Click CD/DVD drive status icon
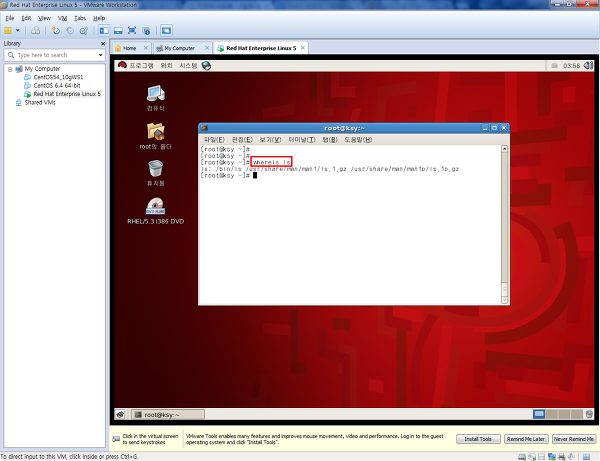The height and width of the screenshot is (461, 600). click(532, 457)
